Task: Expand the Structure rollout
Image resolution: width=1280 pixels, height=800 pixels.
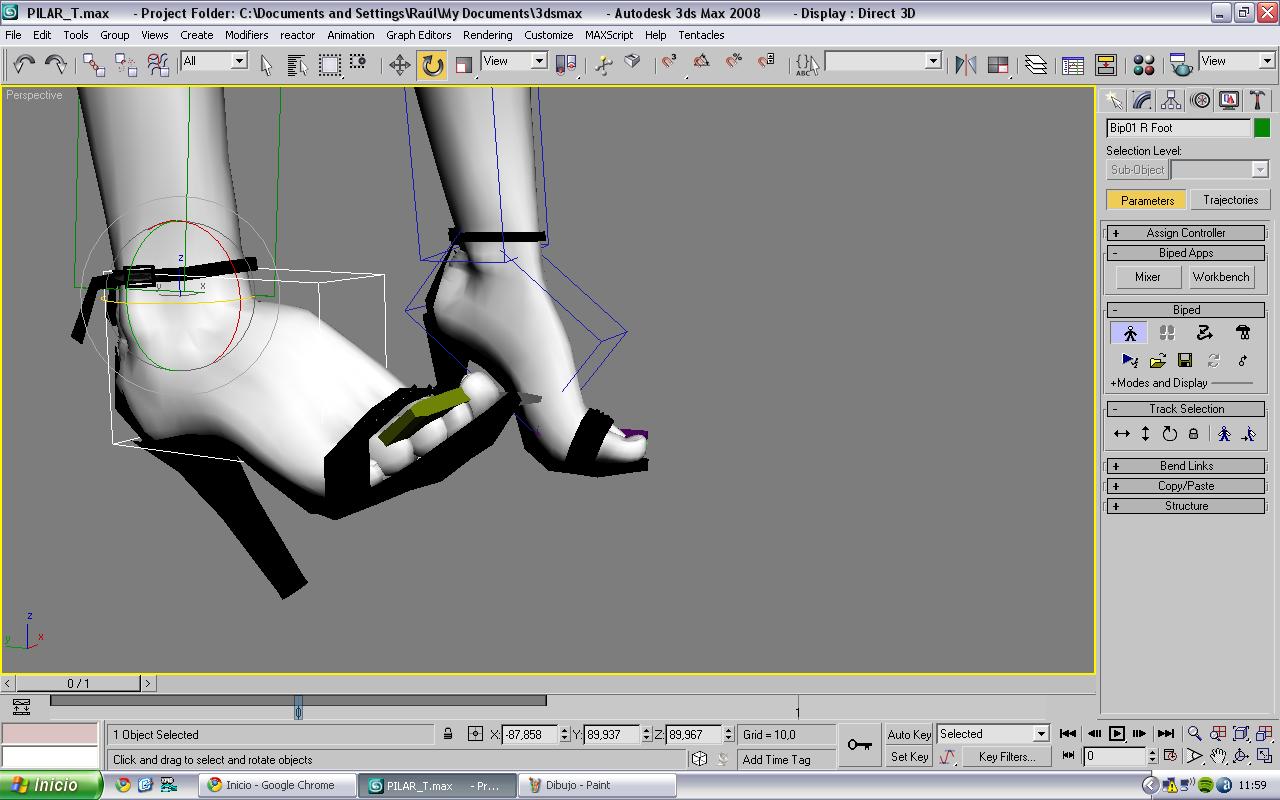Action: pos(1186,506)
